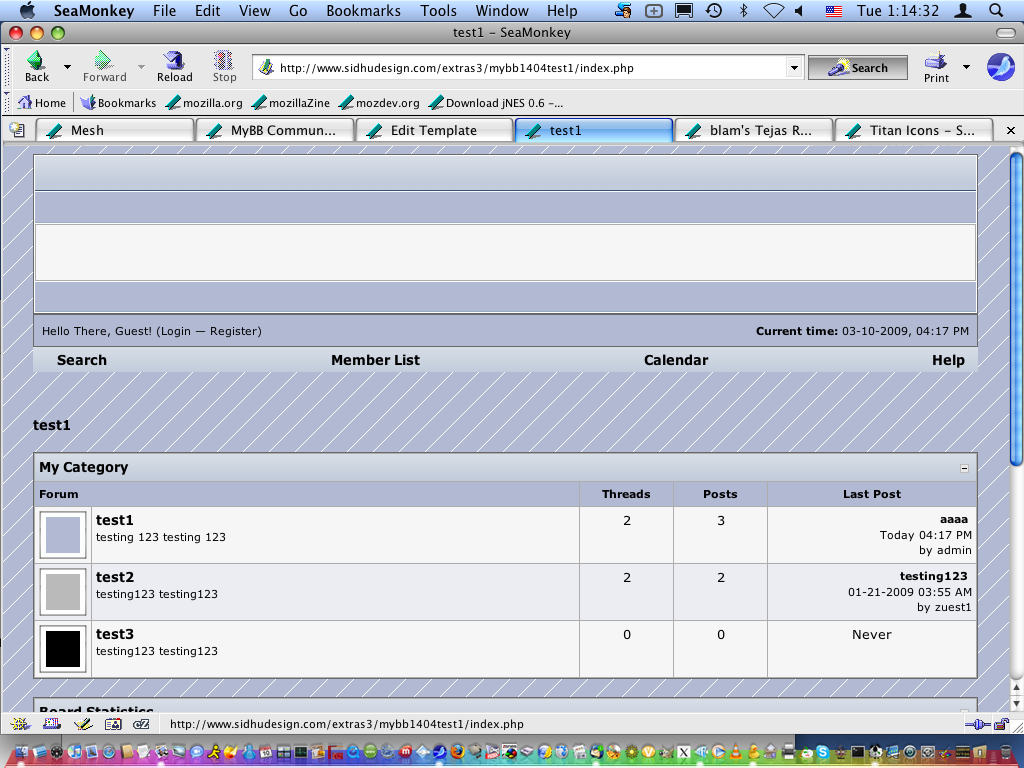Click the Home icon on bookmarks toolbar
1024x768 pixels.
pos(42,102)
